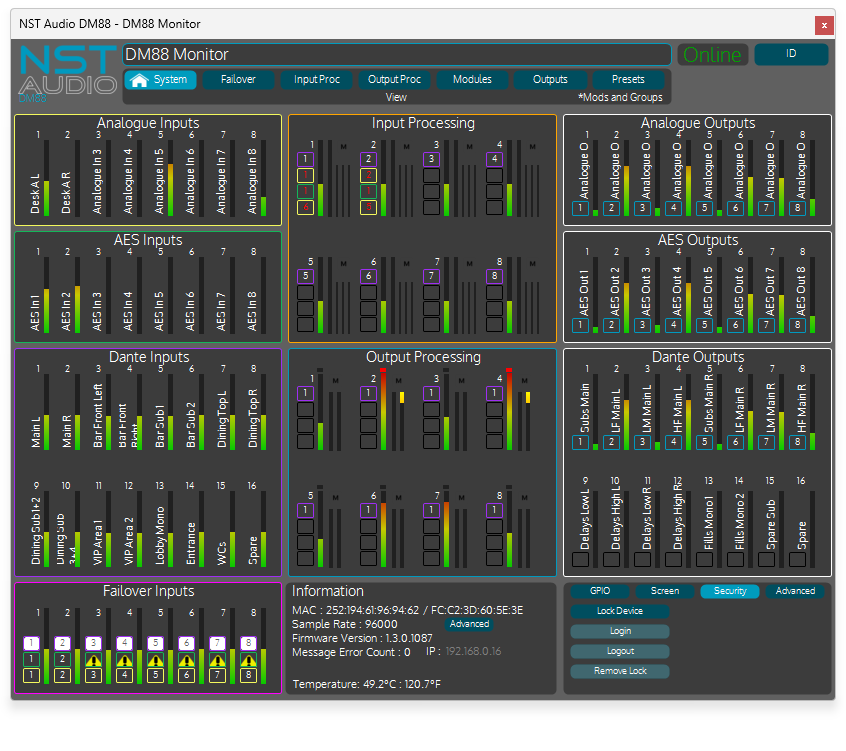Click the IP address 192.168.0.16 field
This screenshot has height=751, width=846.
(x=473, y=652)
